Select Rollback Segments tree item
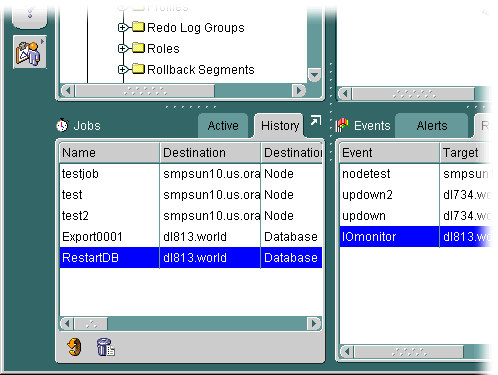This screenshot has height=375, width=498. pyautogui.click(x=201, y=70)
